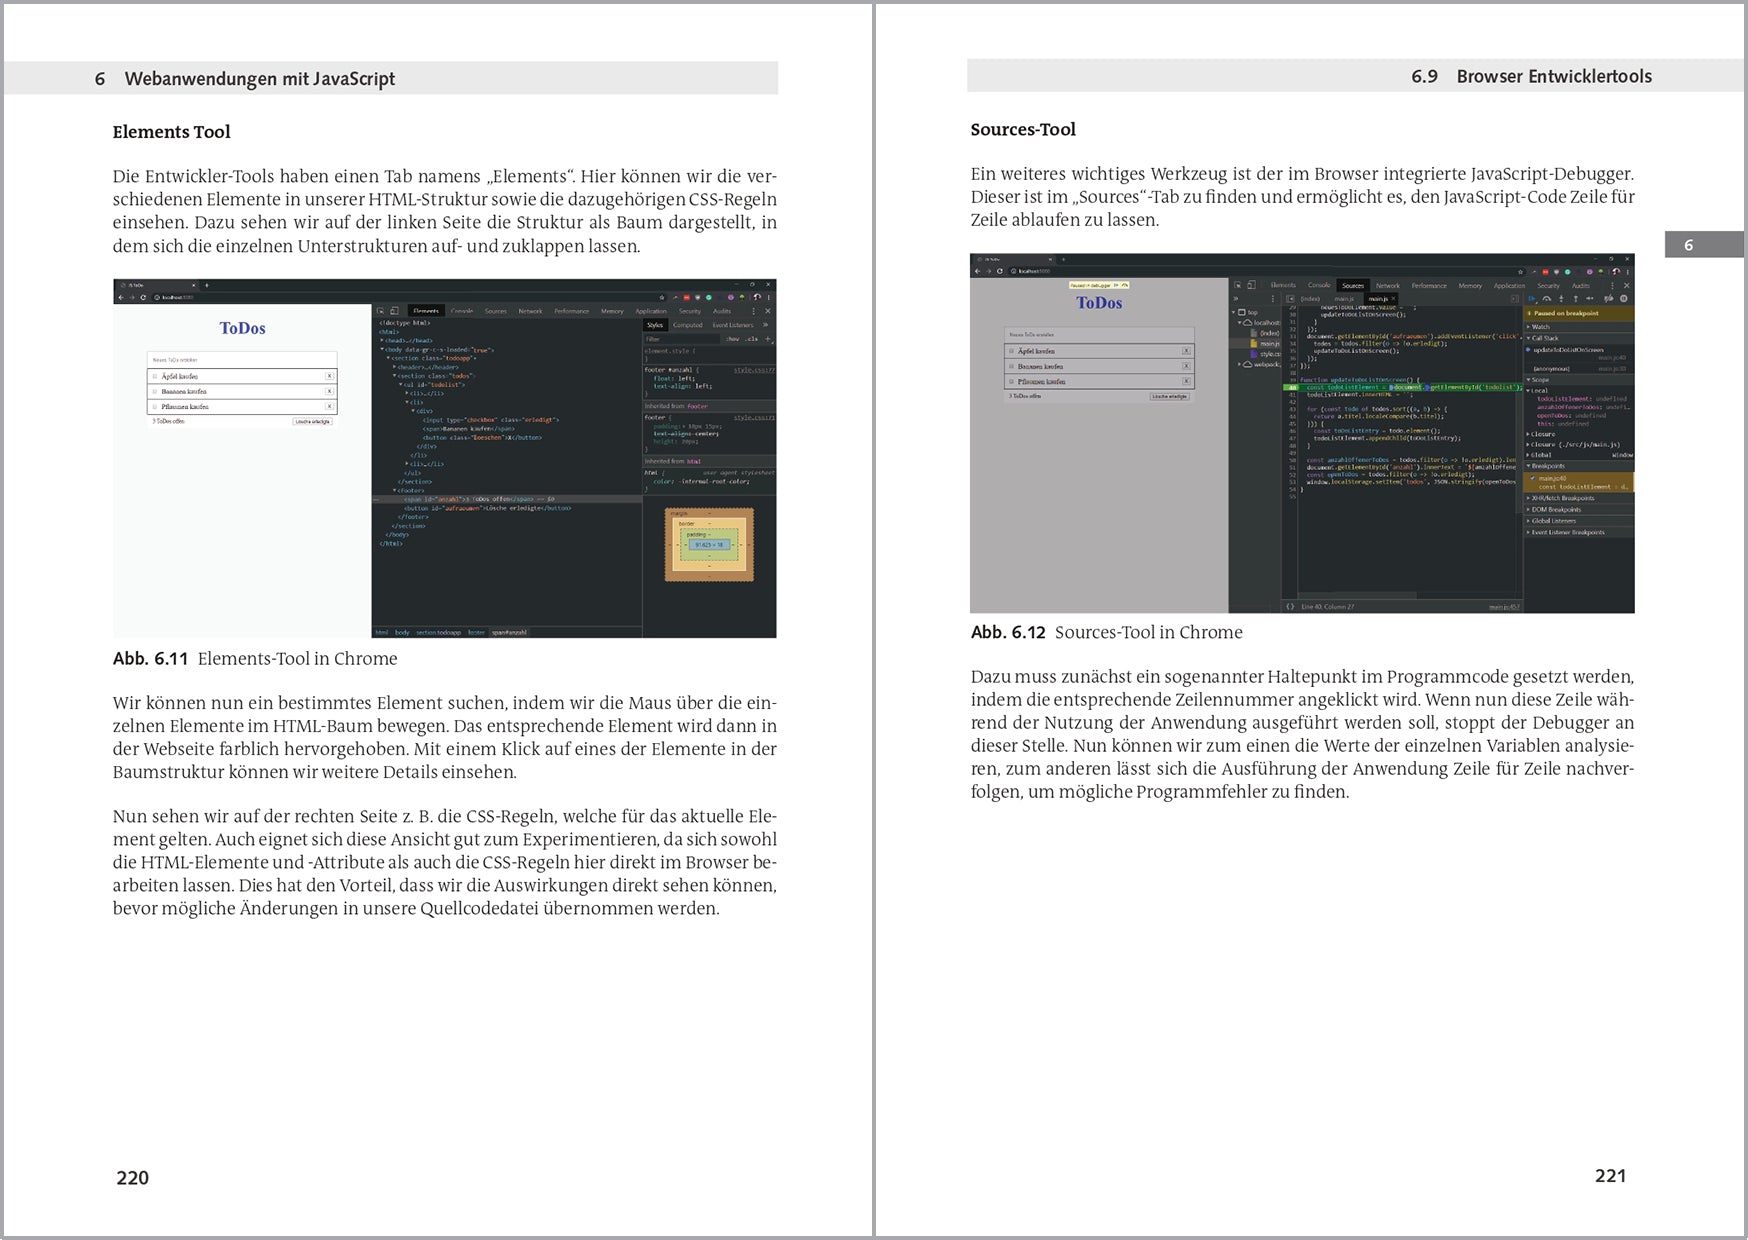The image size is (1748, 1240).
Task: Toggle the device toolbar icon
Action: click(395, 310)
